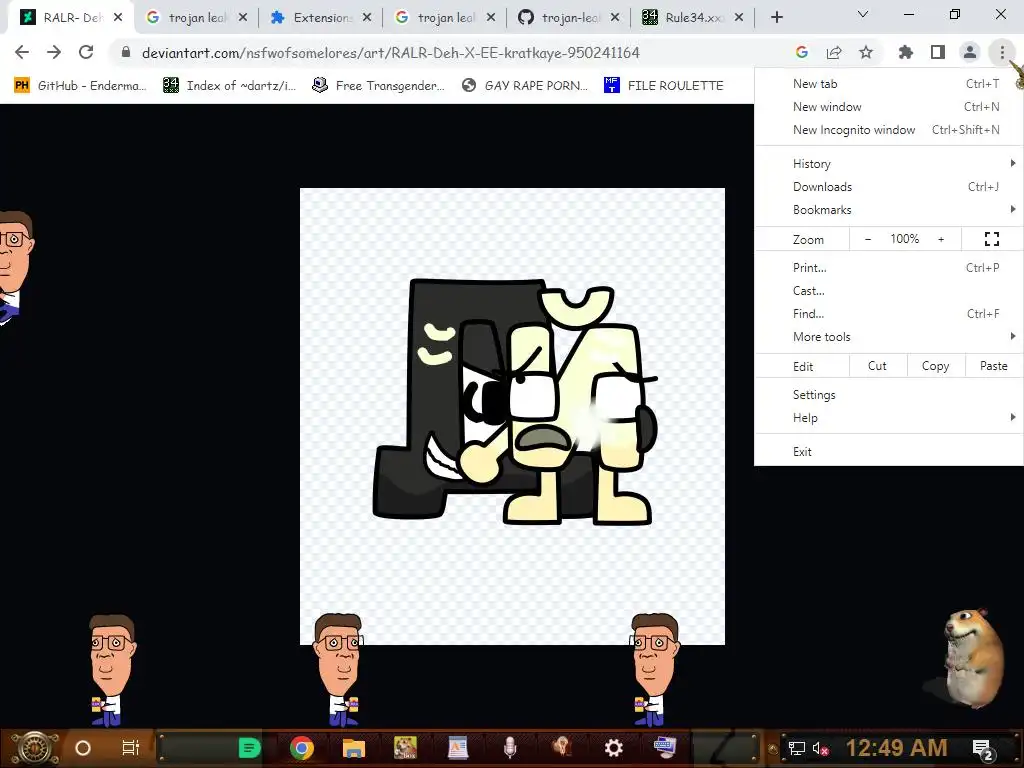The image size is (1024, 768).
Task: Increase zoom with the plus button
Action: [941, 239]
